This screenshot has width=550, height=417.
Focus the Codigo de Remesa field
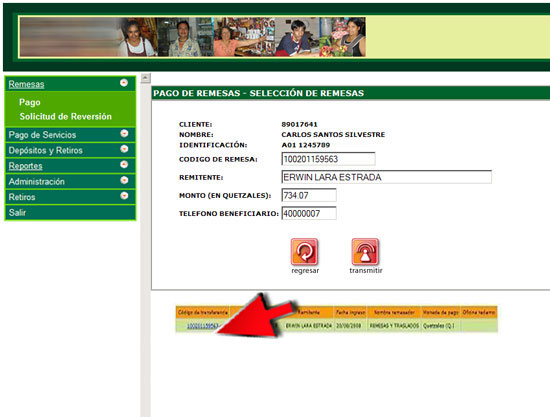(x=328, y=159)
